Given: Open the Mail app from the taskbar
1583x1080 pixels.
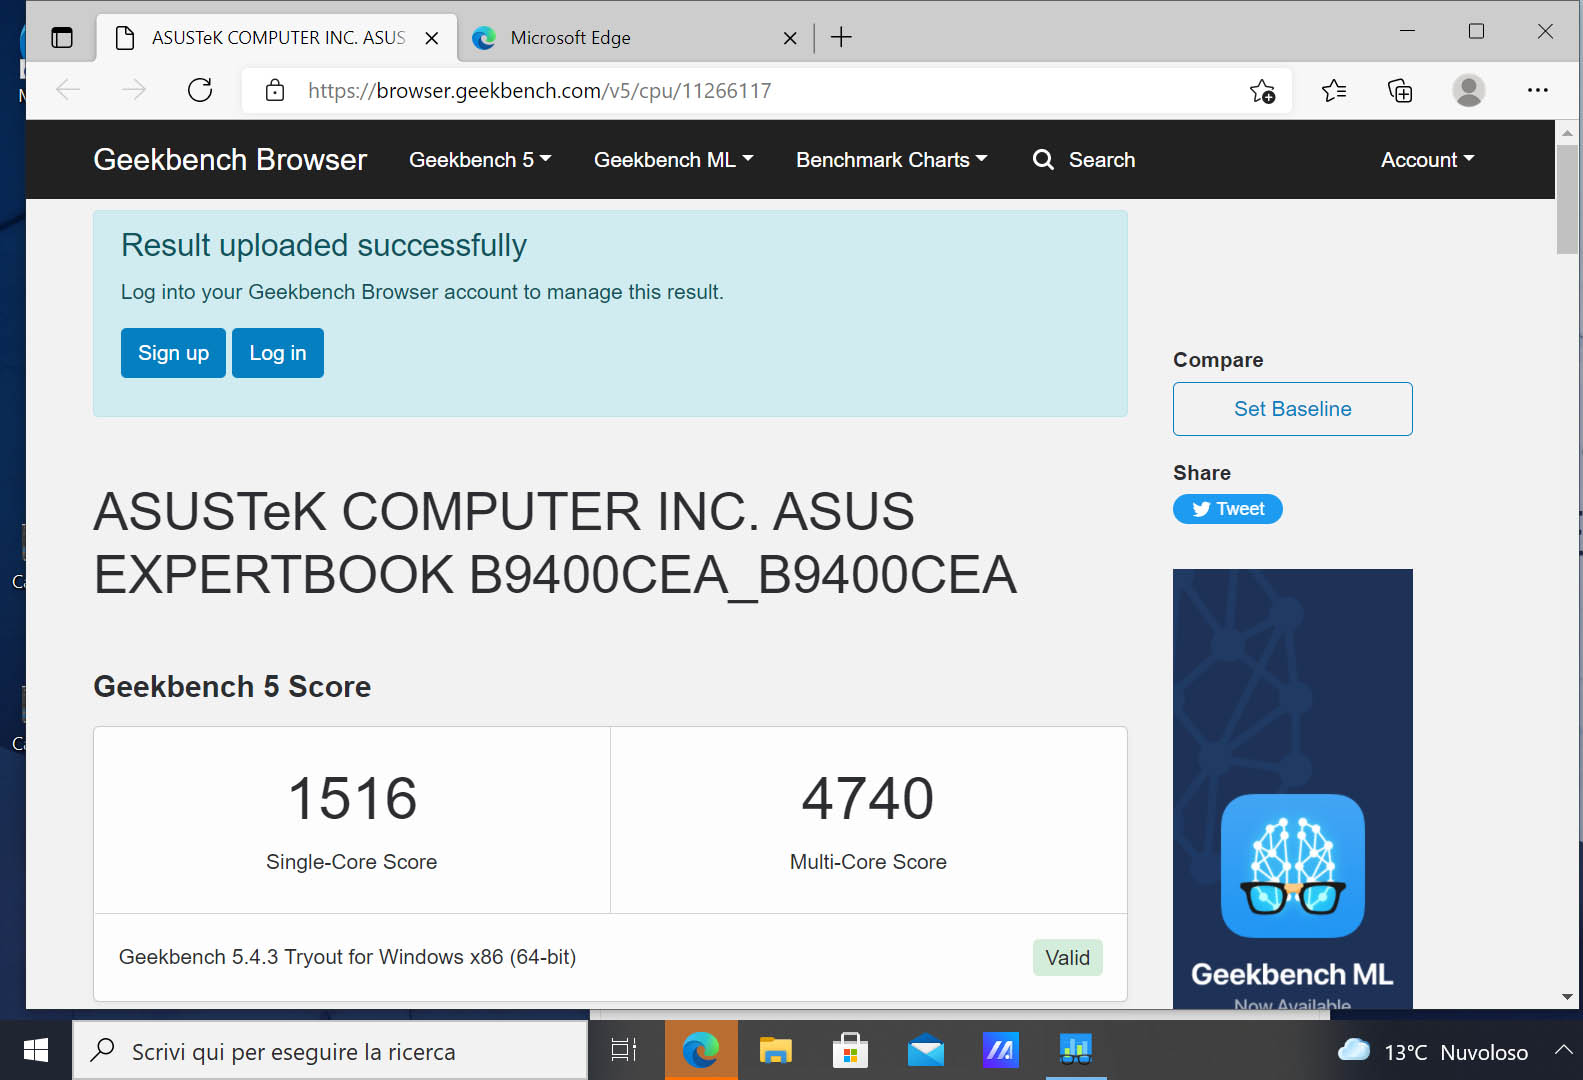Looking at the screenshot, I should point(926,1050).
